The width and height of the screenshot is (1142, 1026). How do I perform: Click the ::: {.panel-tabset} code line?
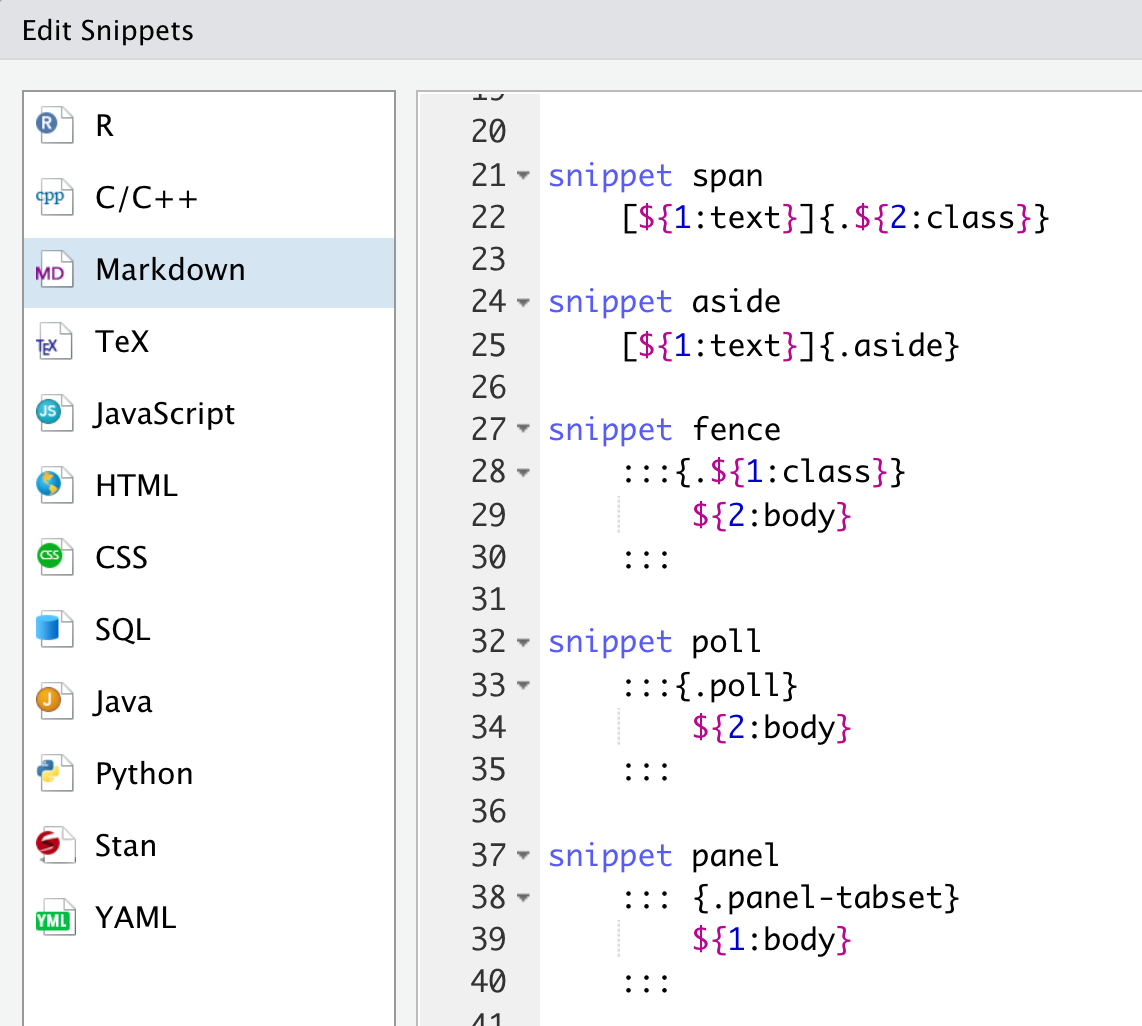[x=790, y=897]
